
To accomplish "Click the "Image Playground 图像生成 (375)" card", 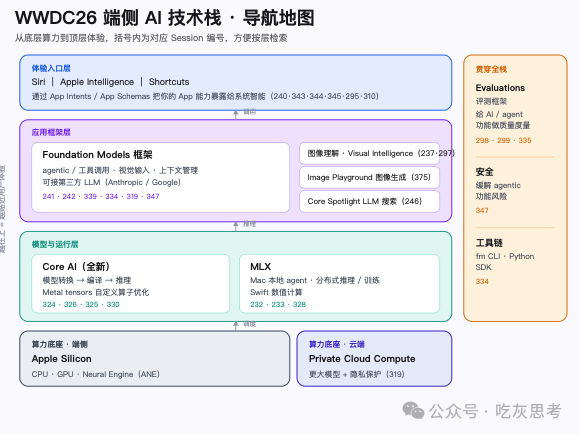I will 369,177.
